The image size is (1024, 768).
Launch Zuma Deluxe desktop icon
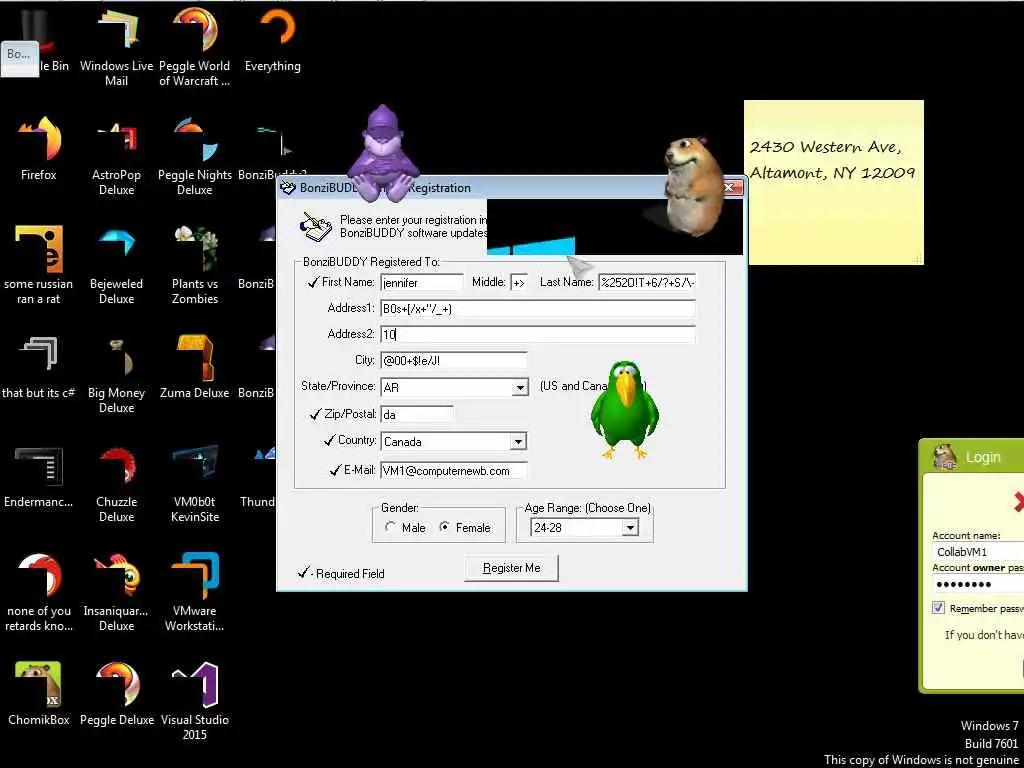(195, 367)
